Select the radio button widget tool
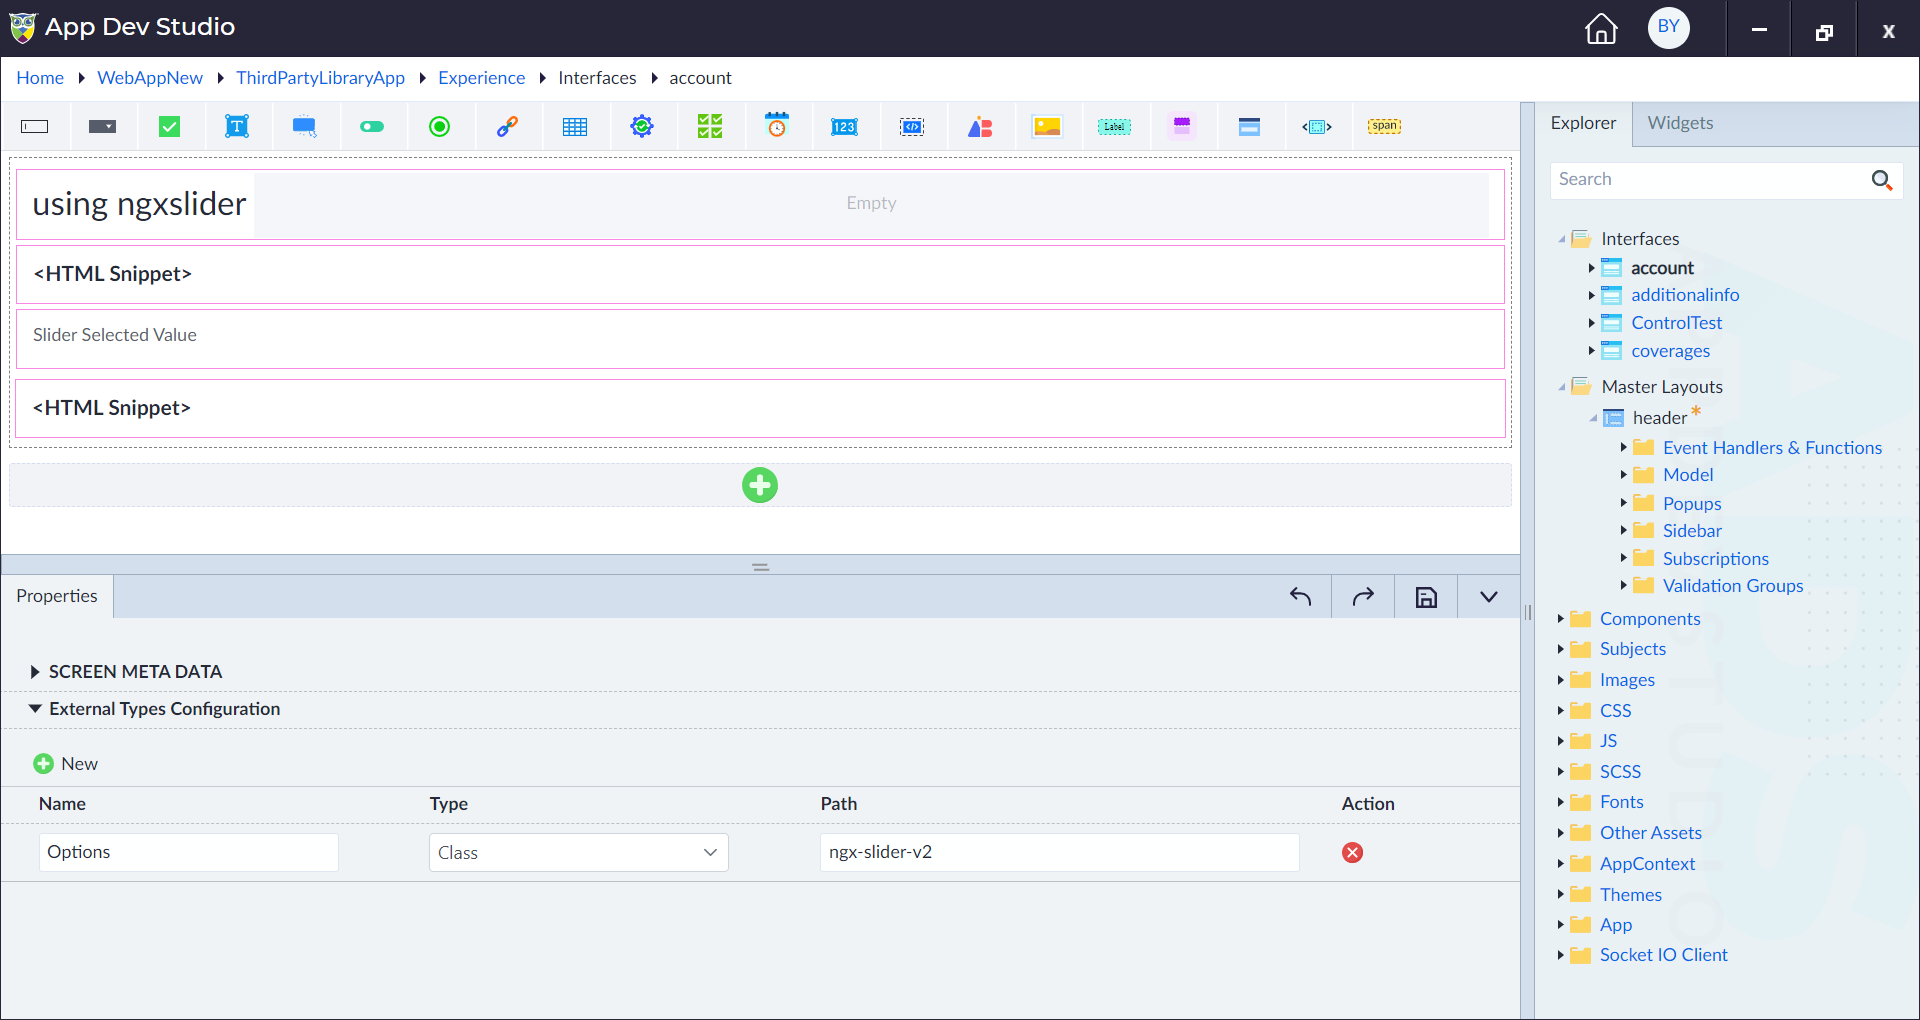1920x1020 pixels. pyautogui.click(x=439, y=127)
